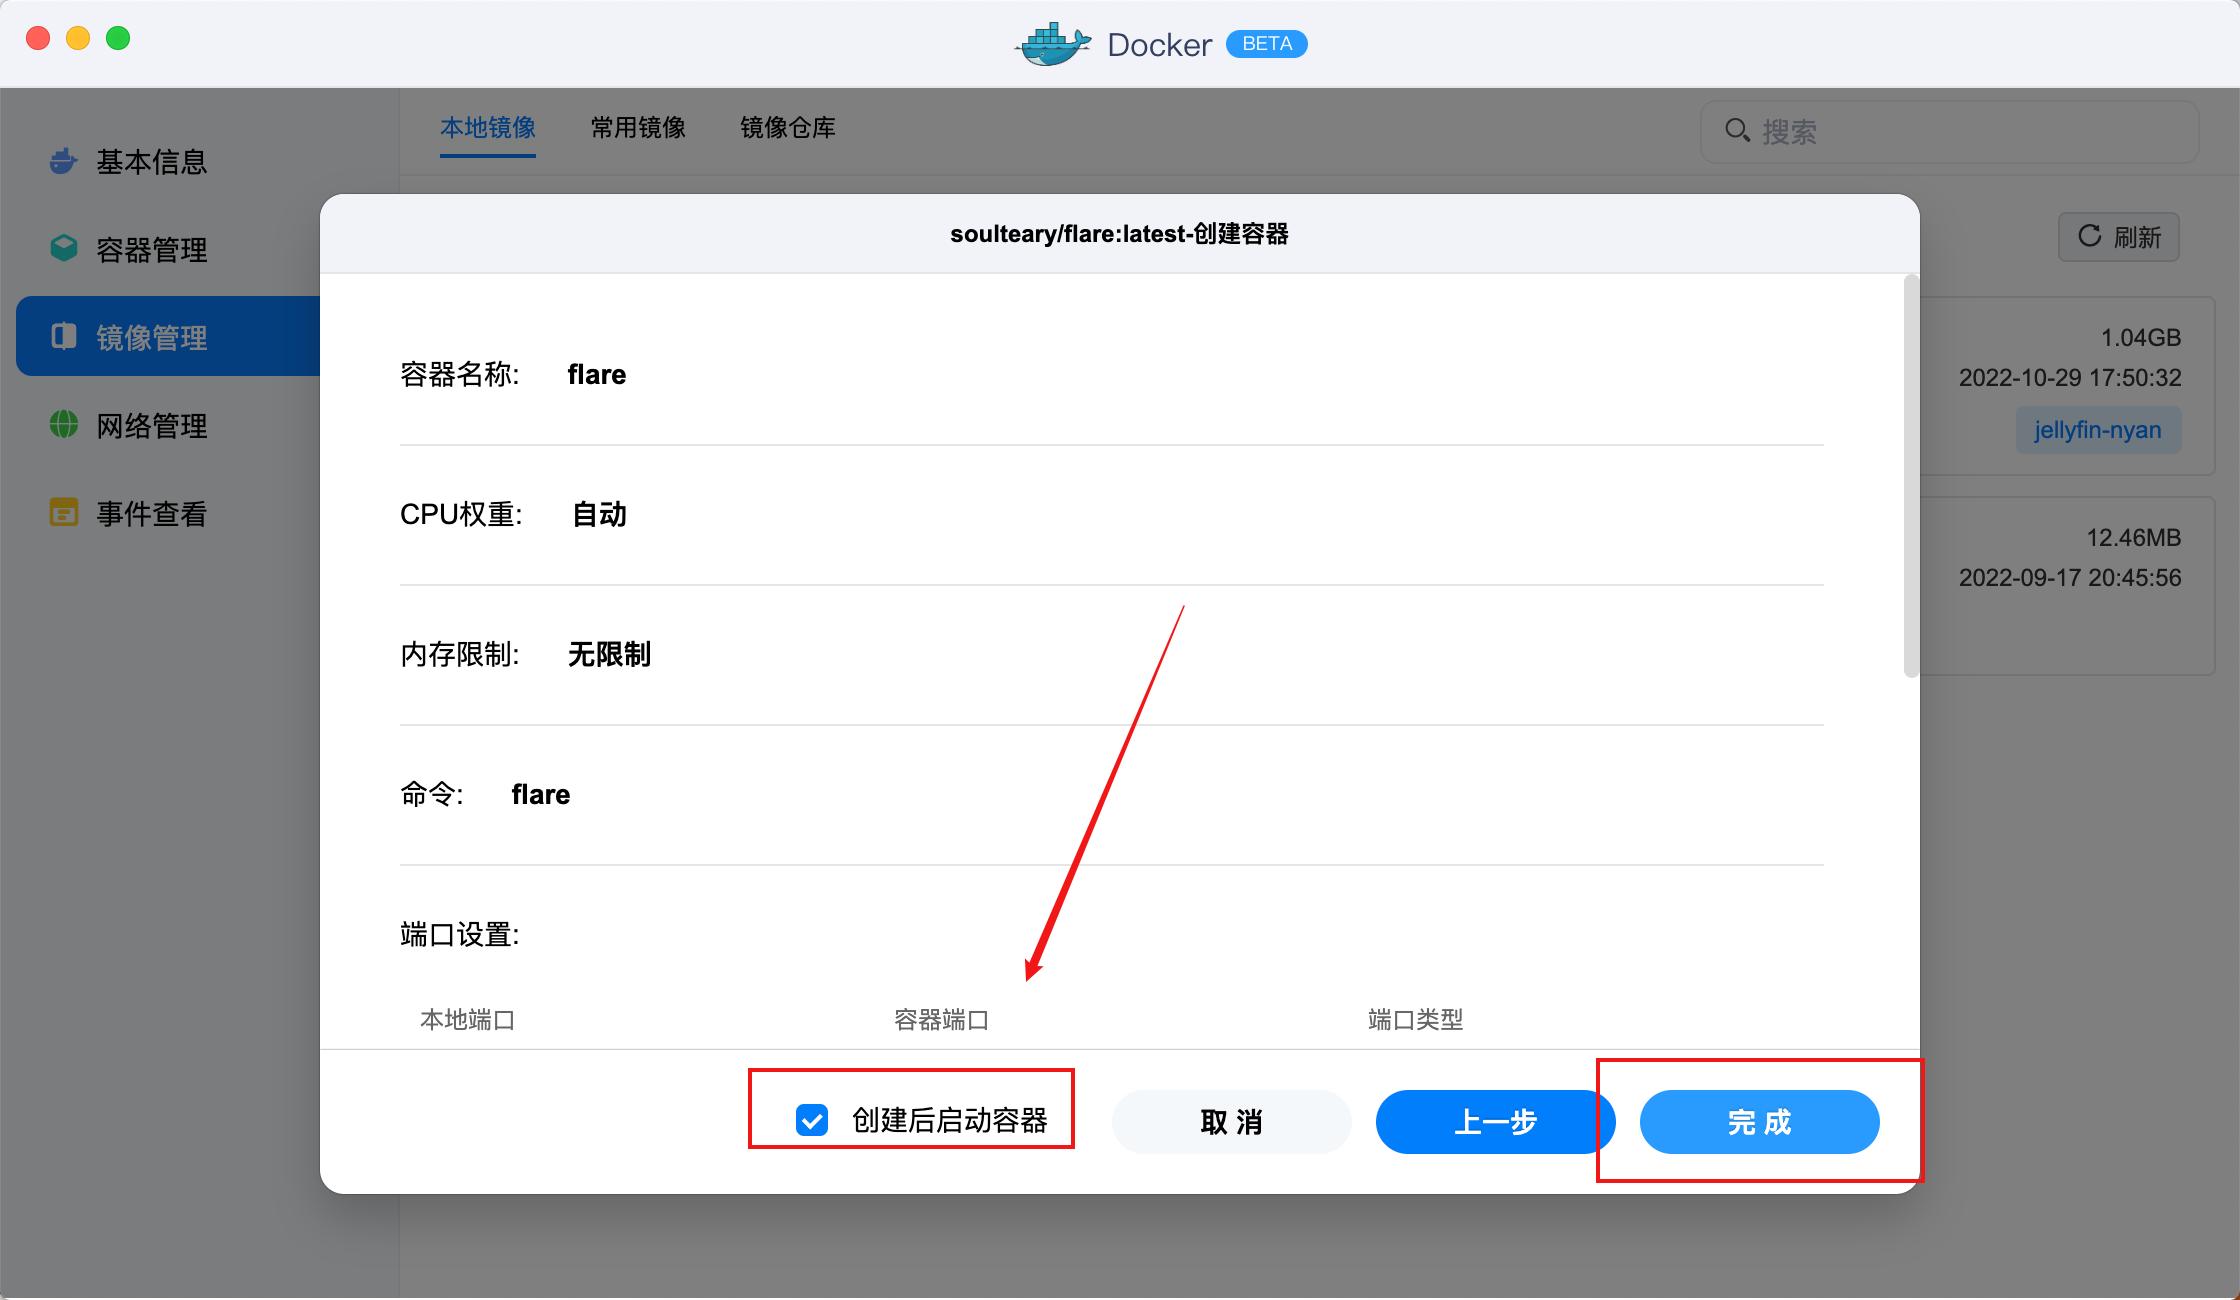This screenshot has height=1300, width=2240.
Task: Click the magnifier icon in search box
Action: 1737,130
